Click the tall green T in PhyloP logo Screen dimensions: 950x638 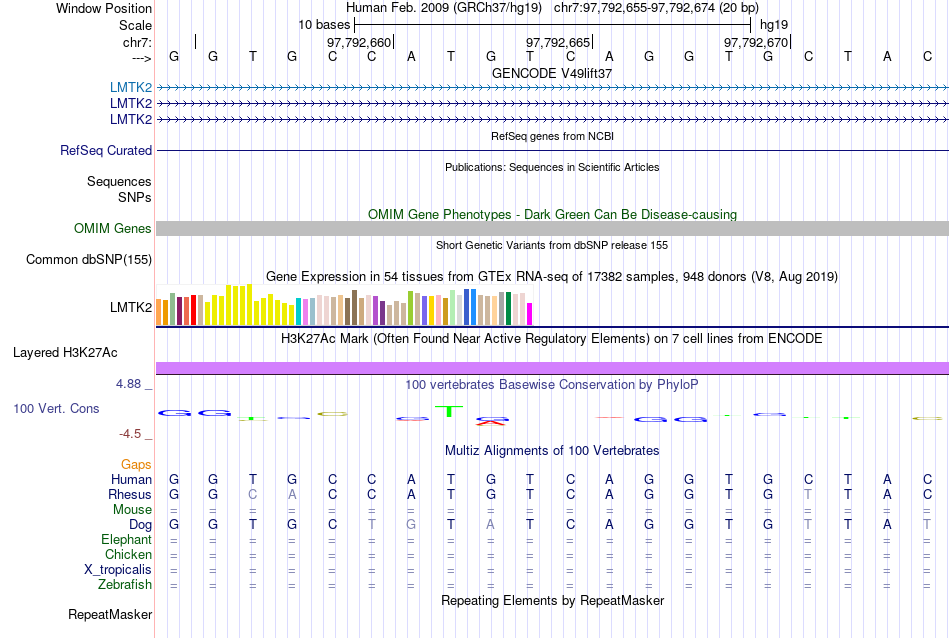448,411
